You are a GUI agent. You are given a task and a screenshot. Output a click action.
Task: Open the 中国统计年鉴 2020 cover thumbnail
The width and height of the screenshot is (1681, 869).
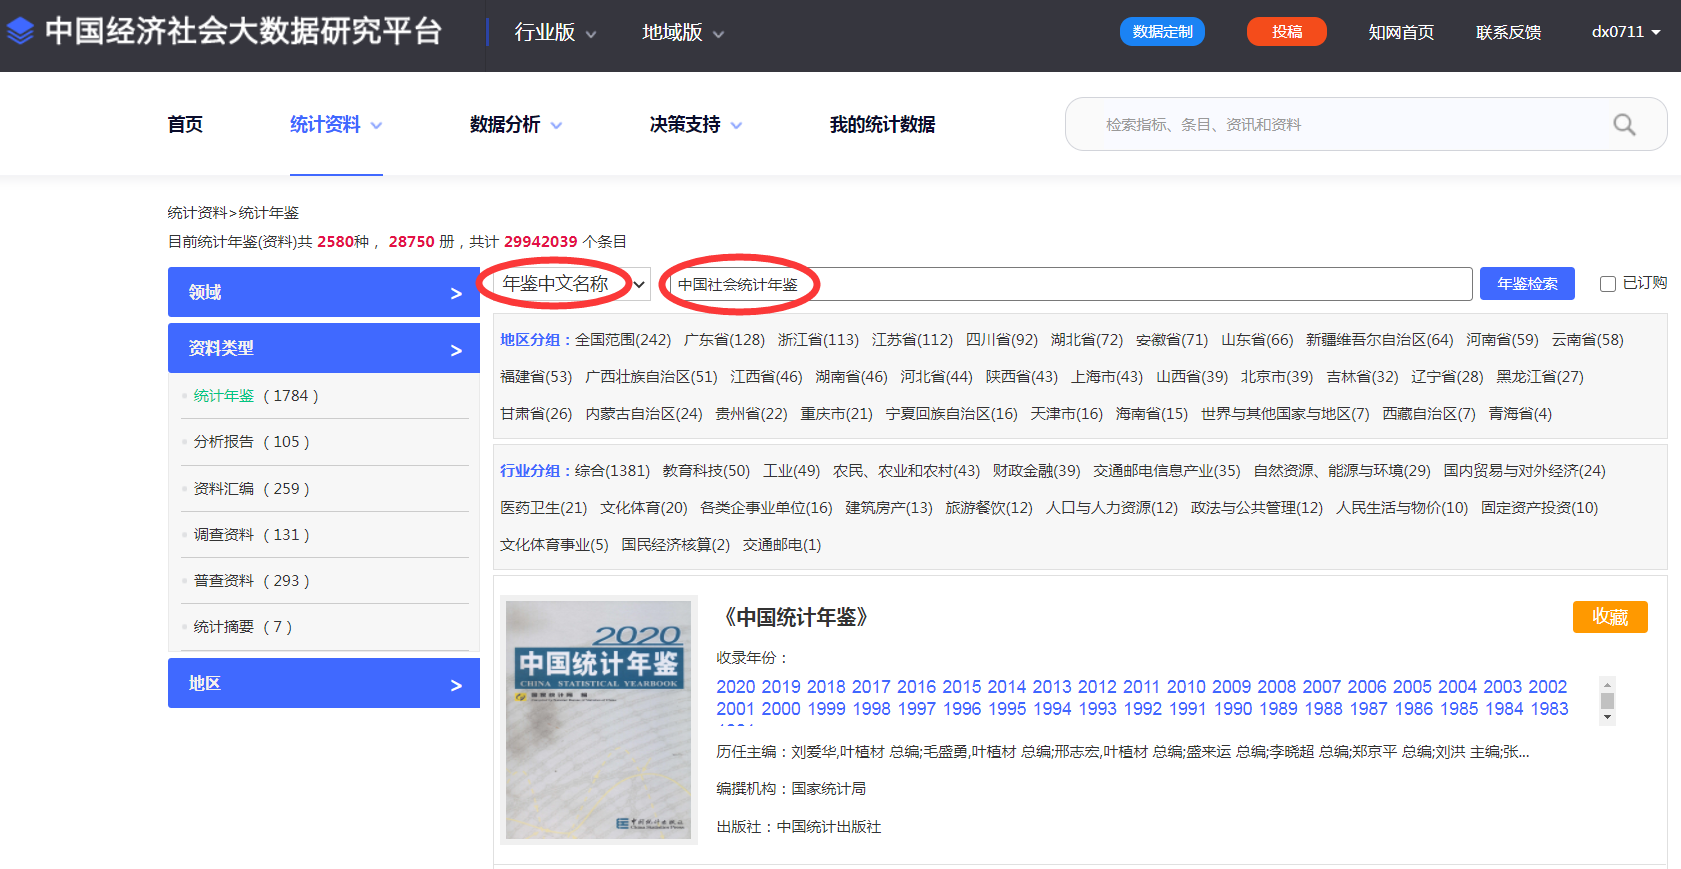599,720
